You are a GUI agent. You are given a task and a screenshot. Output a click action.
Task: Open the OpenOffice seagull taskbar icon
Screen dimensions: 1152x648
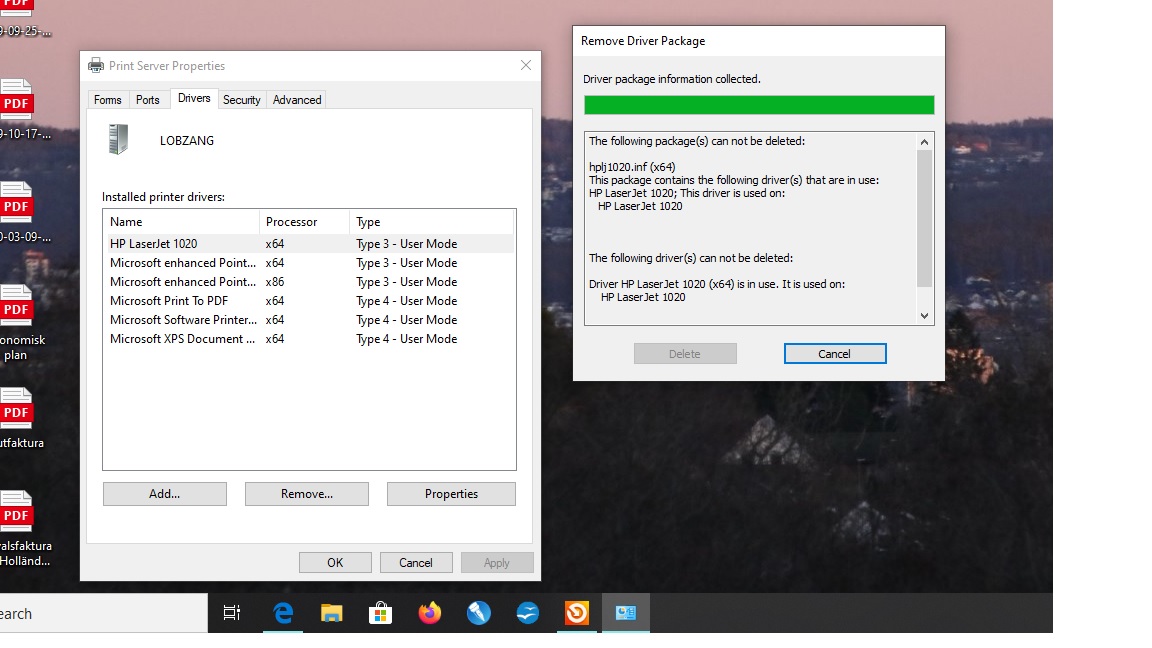528,613
